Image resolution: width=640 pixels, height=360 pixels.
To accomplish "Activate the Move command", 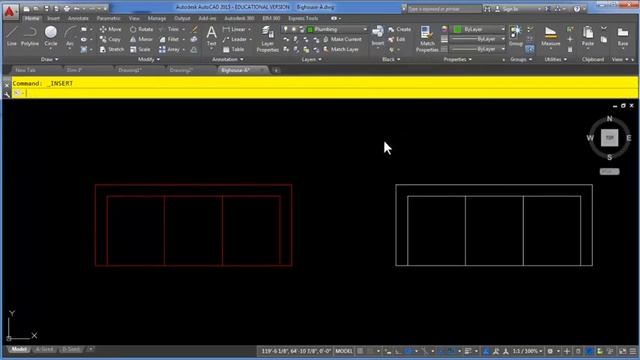I will click(x=111, y=29).
